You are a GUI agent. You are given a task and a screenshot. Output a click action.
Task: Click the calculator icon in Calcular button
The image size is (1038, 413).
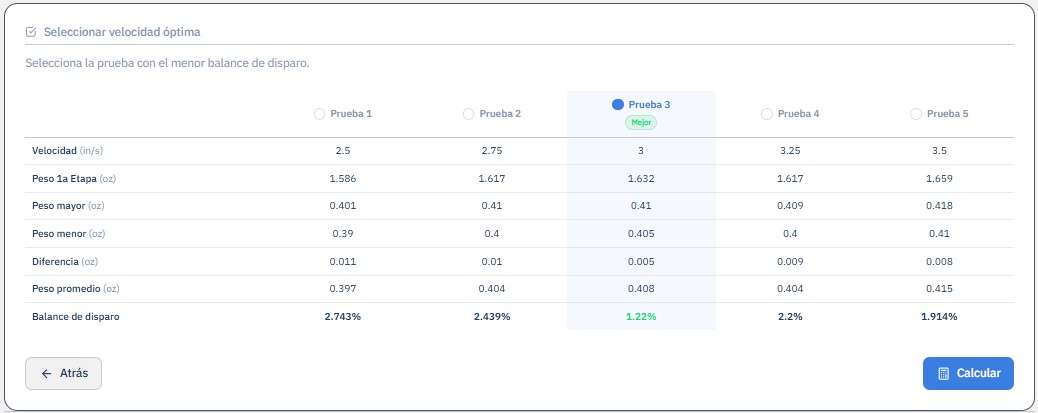pos(944,373)
